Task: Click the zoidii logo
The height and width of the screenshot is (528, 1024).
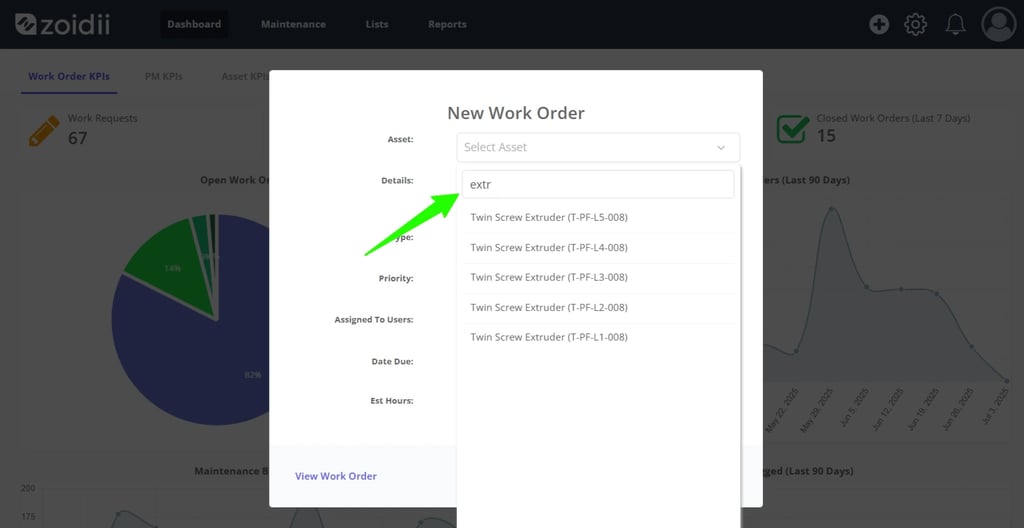Action: (x=63, y=24)
